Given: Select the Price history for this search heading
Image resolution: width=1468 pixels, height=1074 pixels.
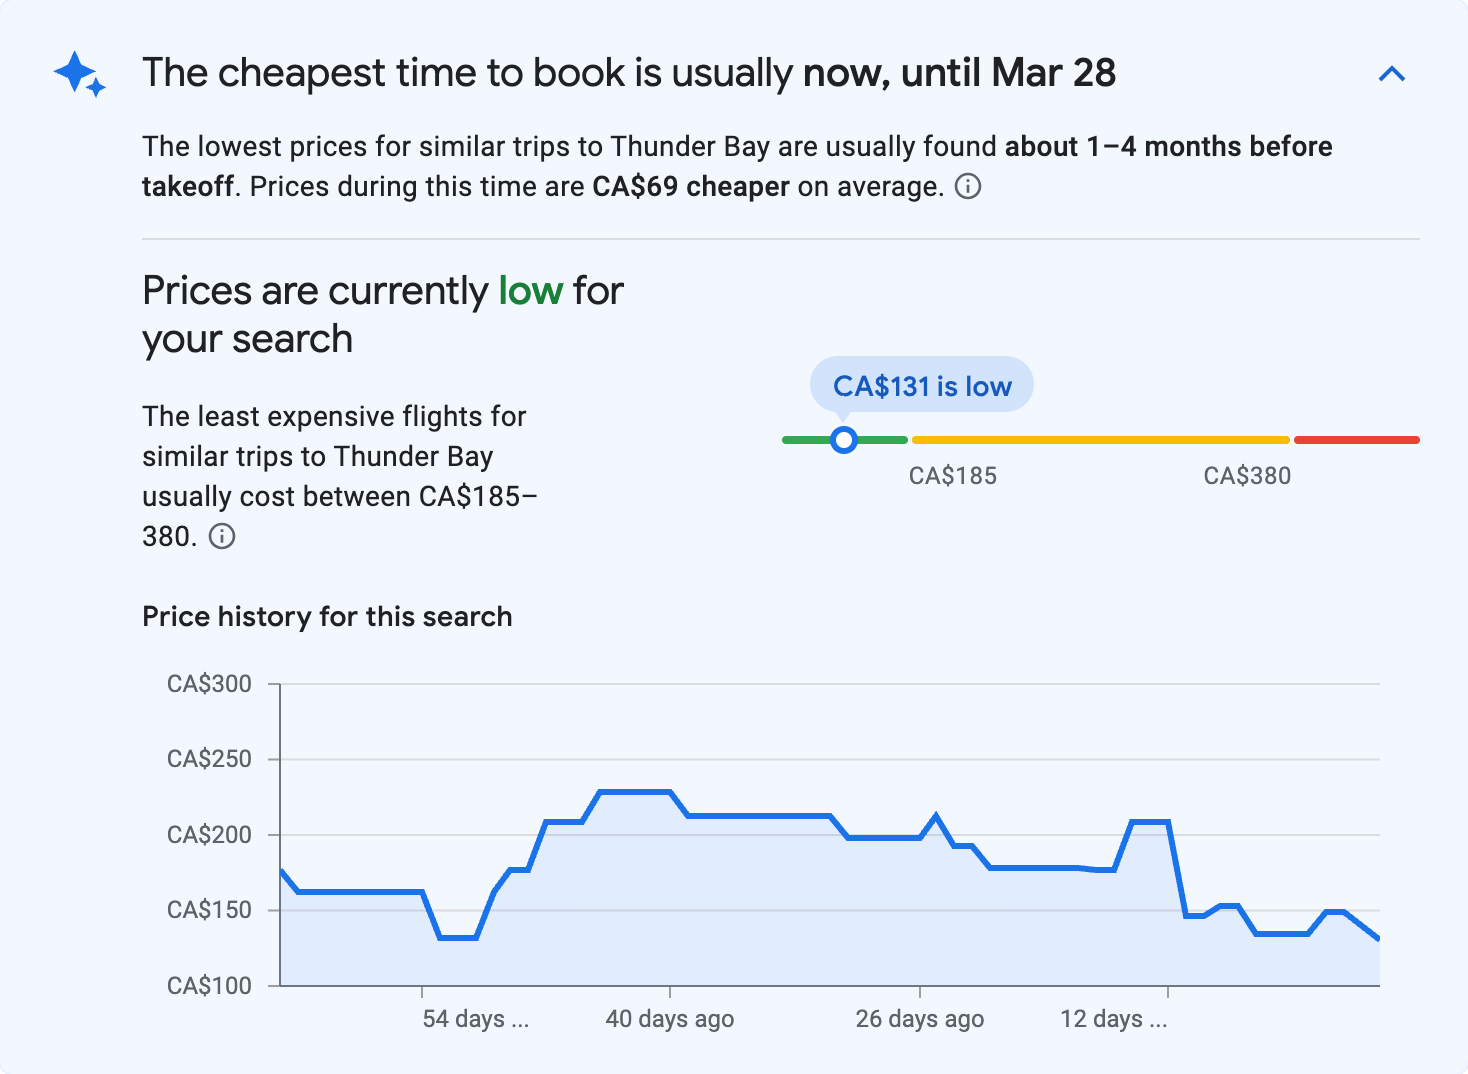Looking at the screenshot, I should click(x=327, y=616).
